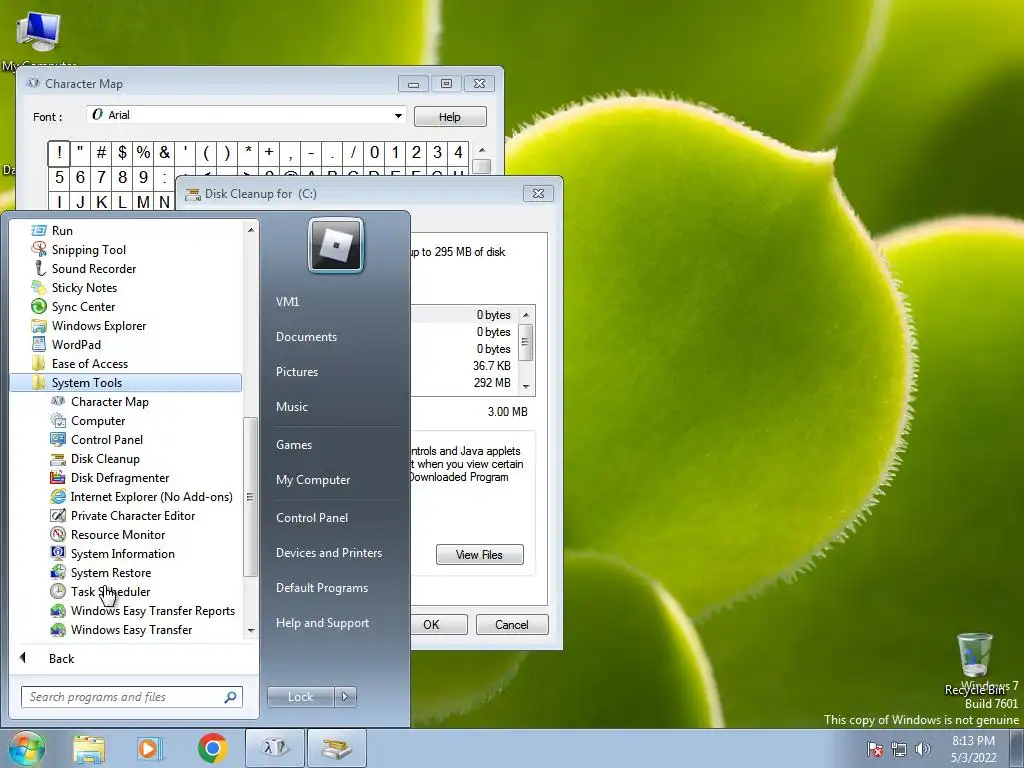Switch to Character Map taskbar button

[x=275, y=748]
